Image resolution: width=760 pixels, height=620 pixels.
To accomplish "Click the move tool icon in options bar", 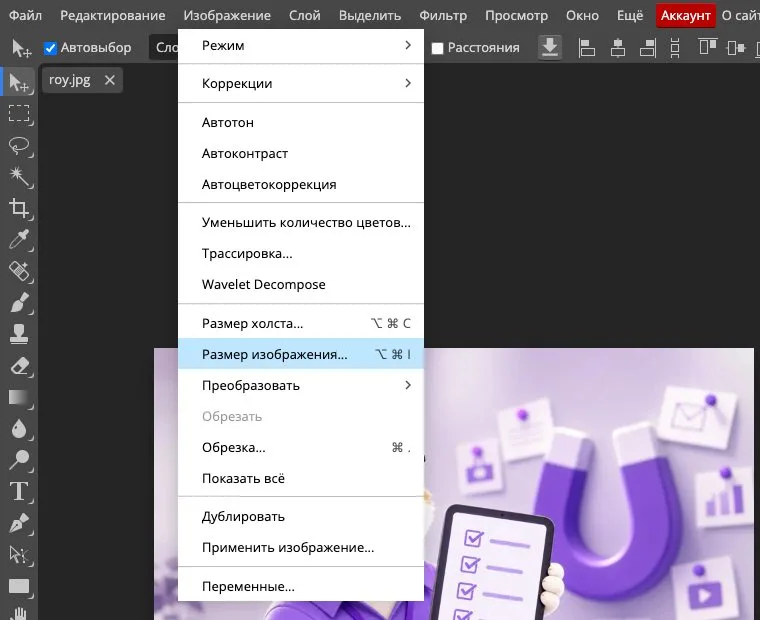I will (21, 48).
